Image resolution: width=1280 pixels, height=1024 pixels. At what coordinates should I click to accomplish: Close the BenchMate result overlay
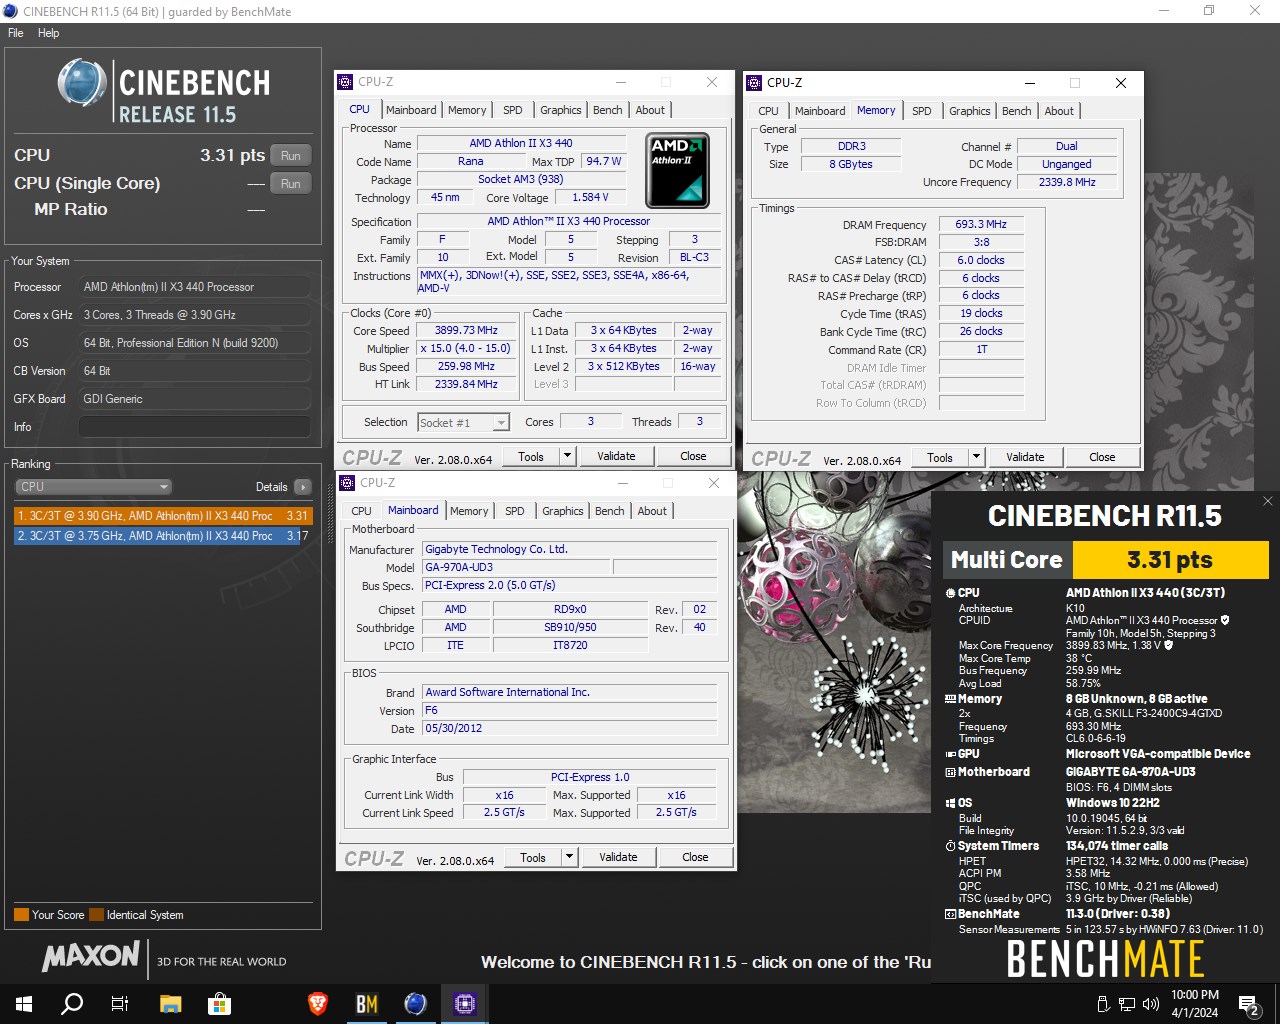tap(1267, 501)
